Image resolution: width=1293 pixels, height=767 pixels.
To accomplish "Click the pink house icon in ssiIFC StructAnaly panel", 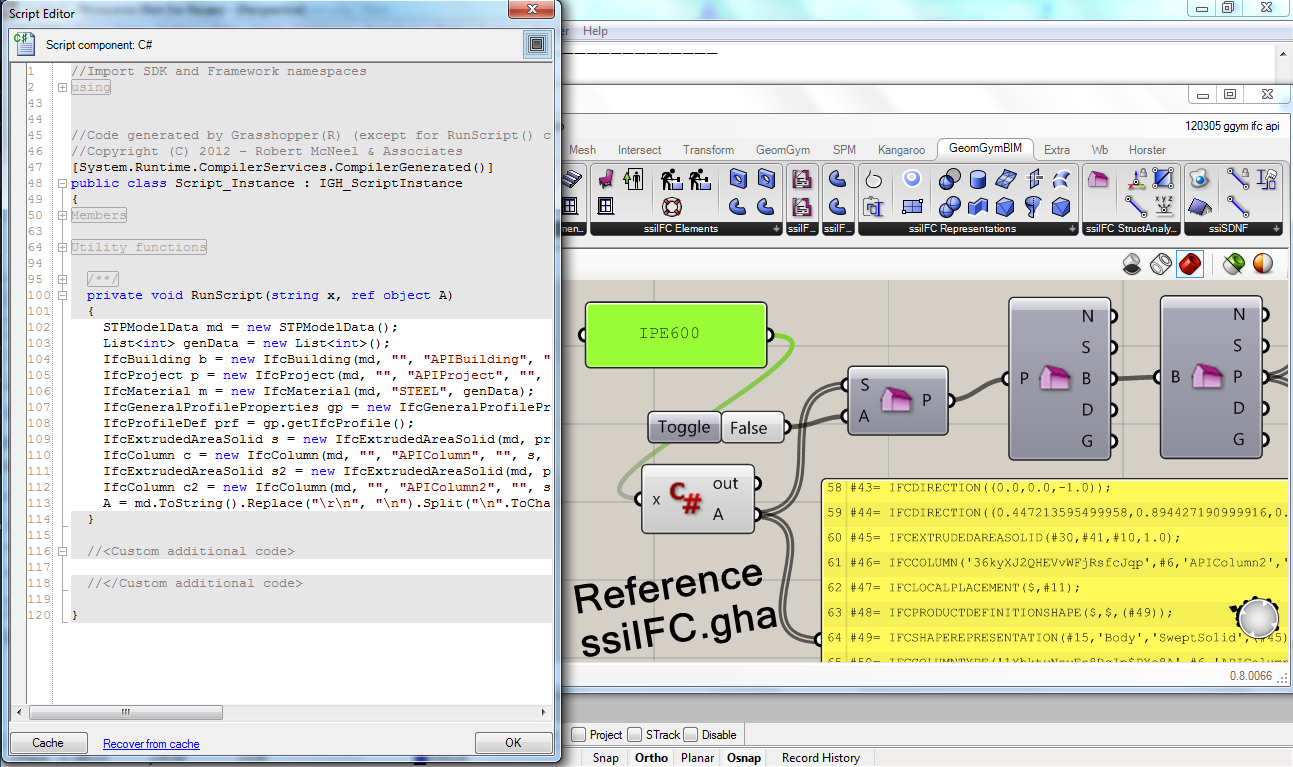I will point(1098,180).
